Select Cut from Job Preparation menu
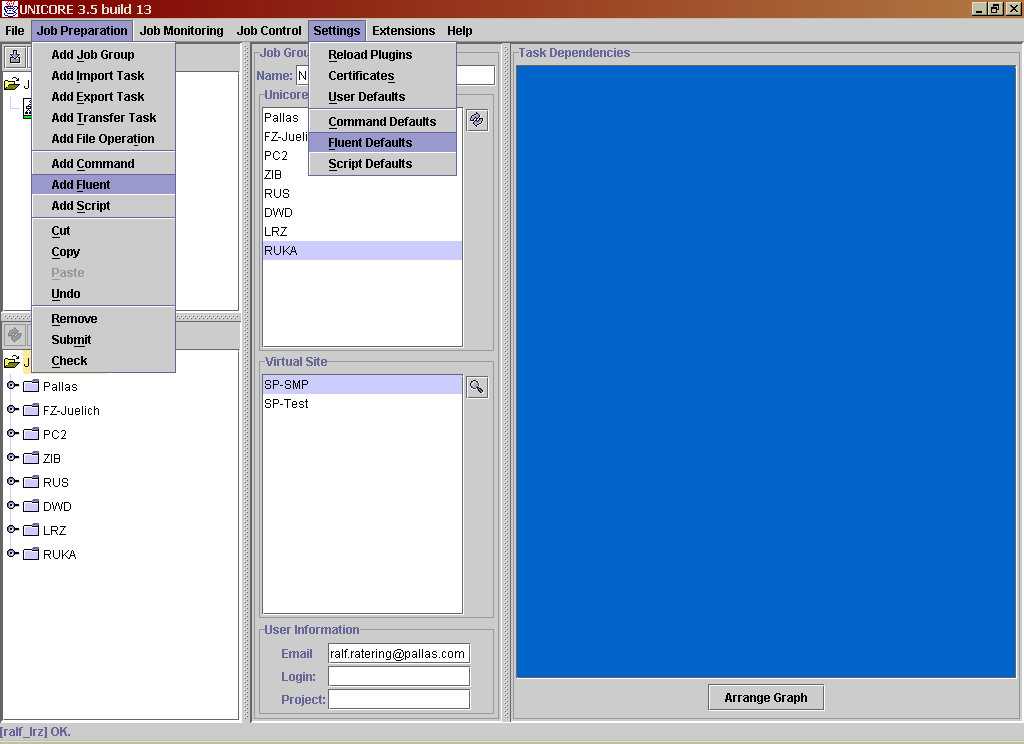The image size is (1024, 744). pyautogui.click(x=104, y=231)
